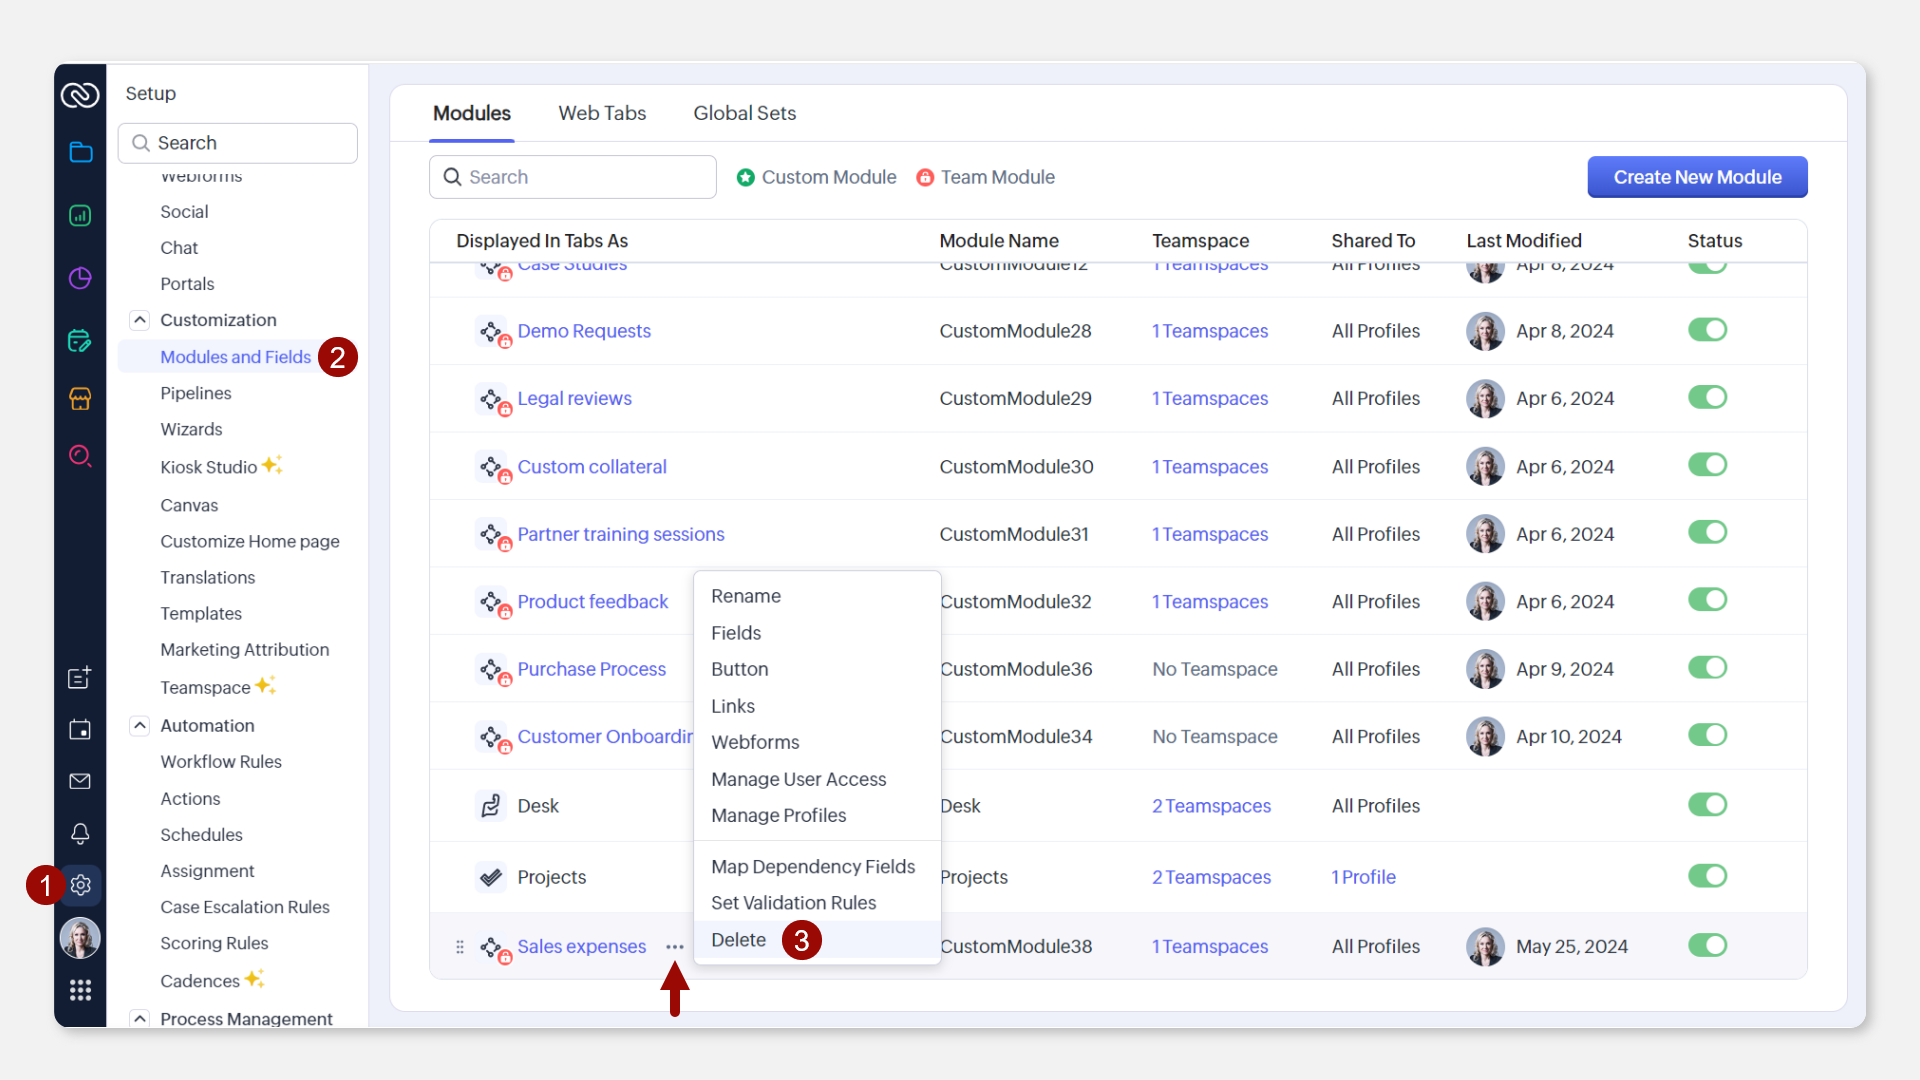Screen dimensions: 1920x1080
Task: Click the Create New Module button
Action: 1697,177
